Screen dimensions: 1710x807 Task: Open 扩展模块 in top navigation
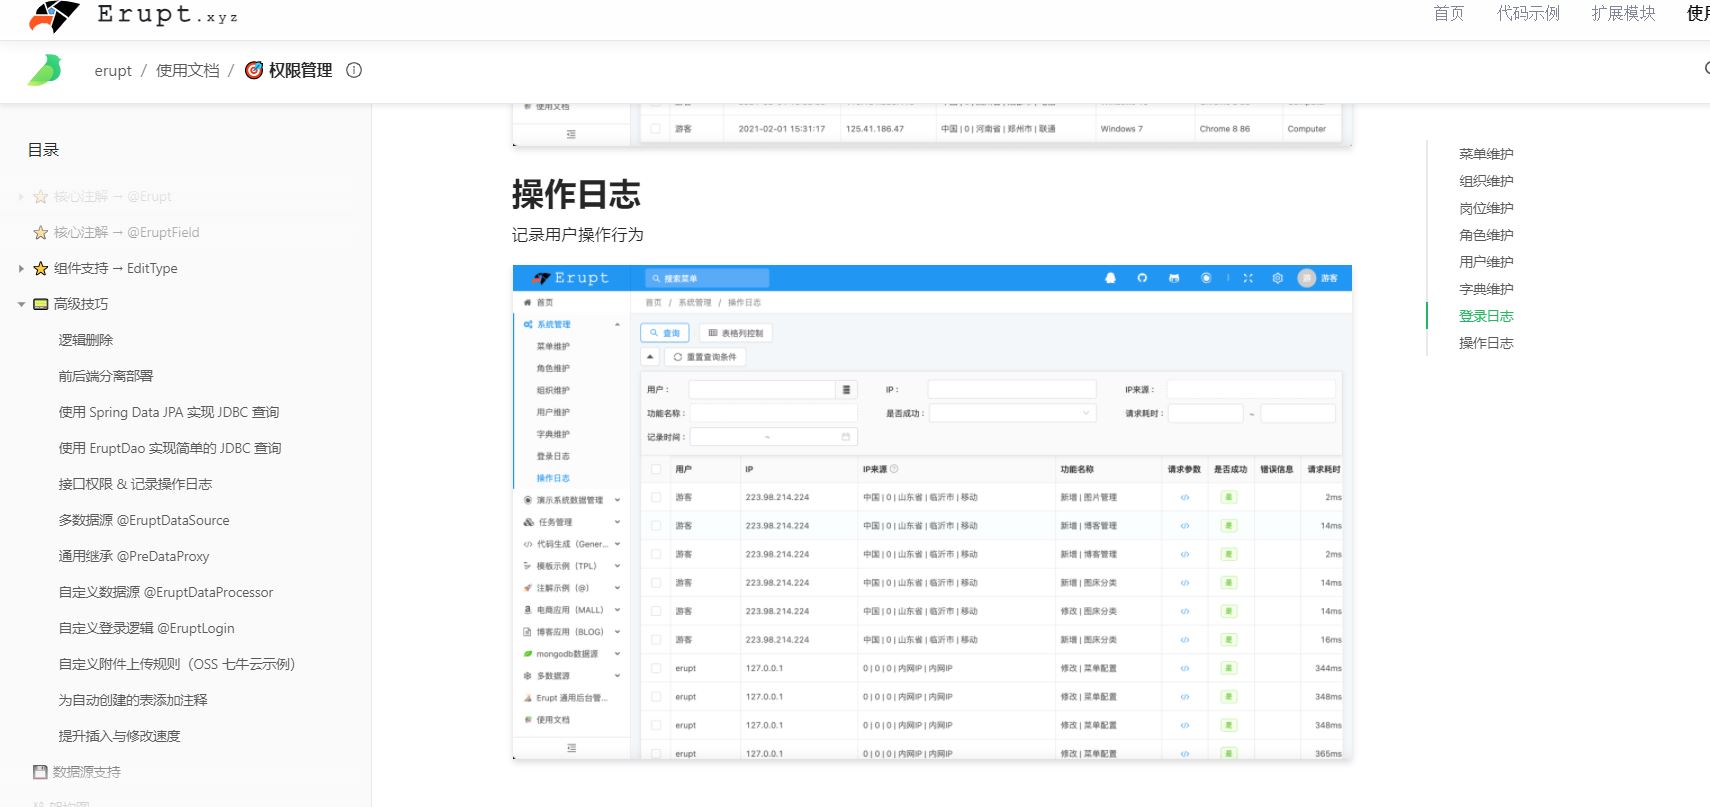click(x=1623, y=13)
